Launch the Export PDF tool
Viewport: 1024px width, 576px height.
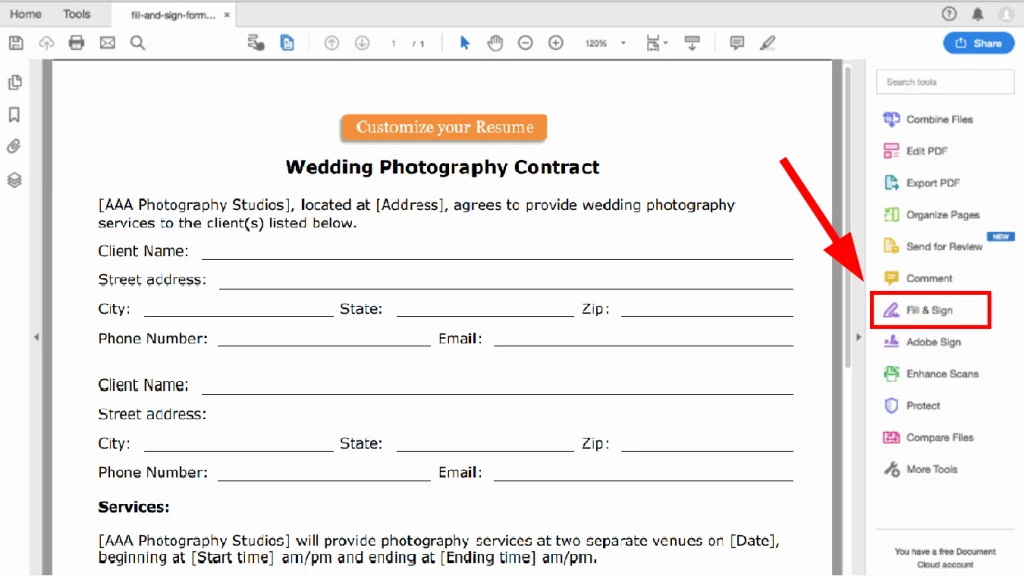coord(929,182)
